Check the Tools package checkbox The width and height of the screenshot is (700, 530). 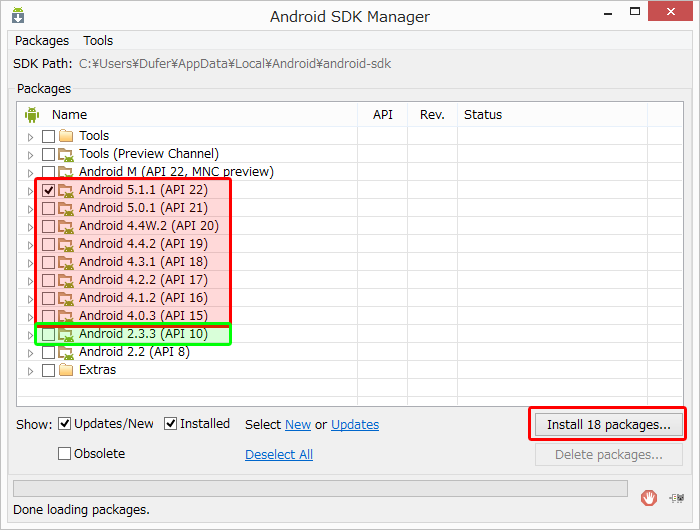click(x=48, y=136)
